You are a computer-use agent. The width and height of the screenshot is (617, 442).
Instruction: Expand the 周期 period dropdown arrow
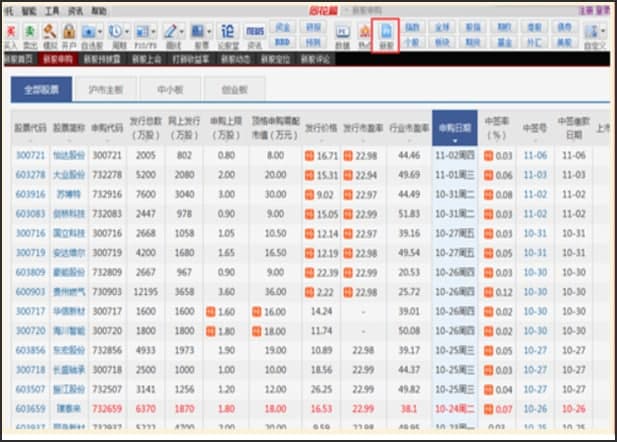click(x=129, y=32)
